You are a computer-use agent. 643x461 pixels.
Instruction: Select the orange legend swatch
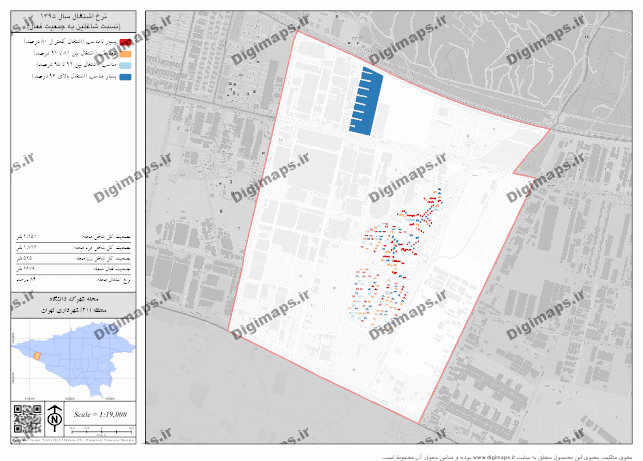pyautogui.click(x=125, y=54)
